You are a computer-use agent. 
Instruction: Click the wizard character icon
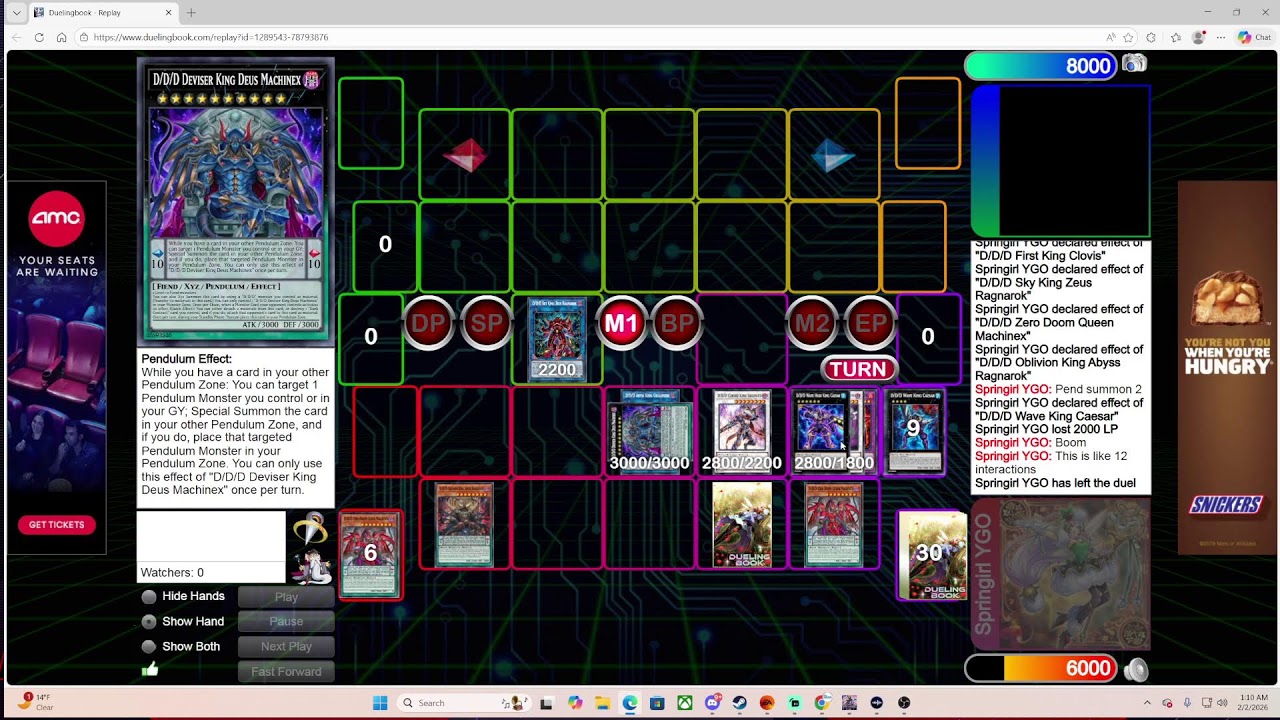coord(311,565)
